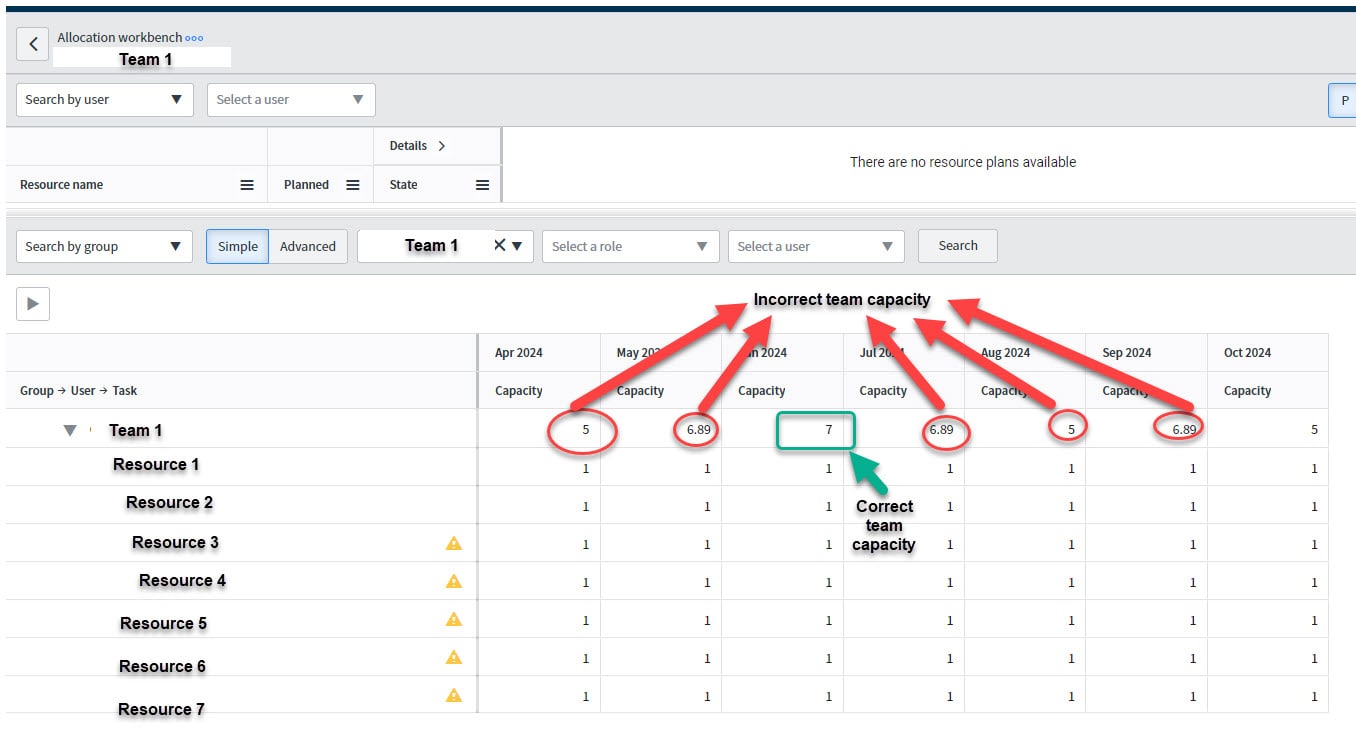Click the warning icon beside Resource 5
The height and width of the screenshot is (741, 1356).
tap(453, 619)
